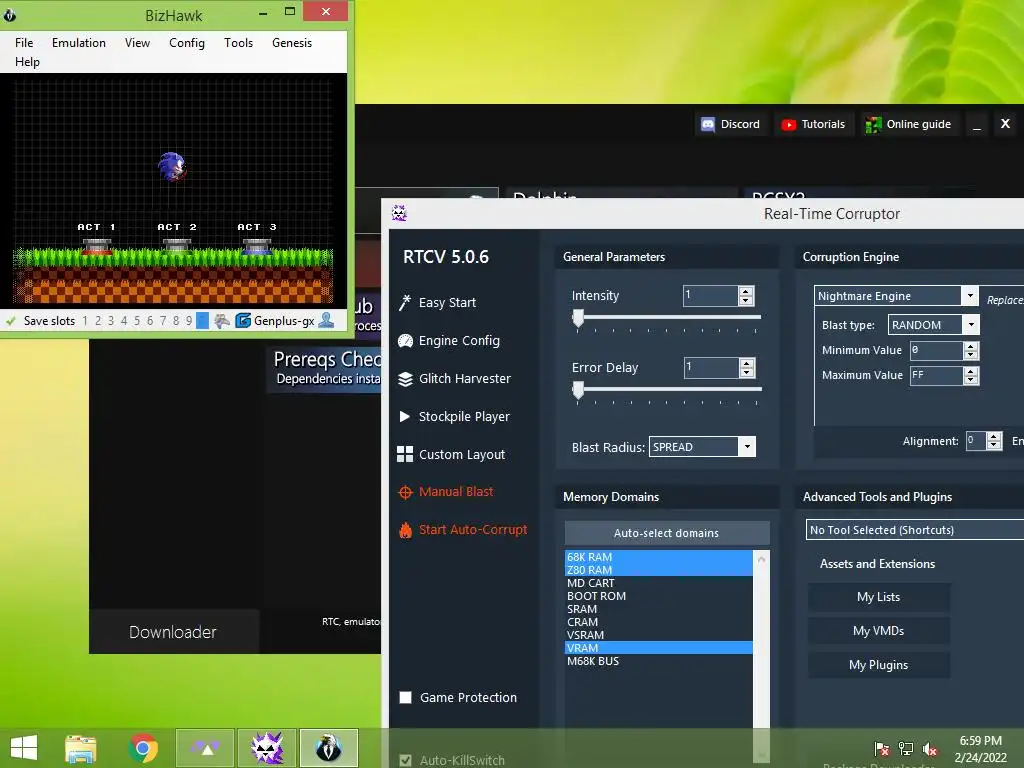1024x768 pixels.
Task: Select BOOT ROM memory domain
Action: [658, 596]
